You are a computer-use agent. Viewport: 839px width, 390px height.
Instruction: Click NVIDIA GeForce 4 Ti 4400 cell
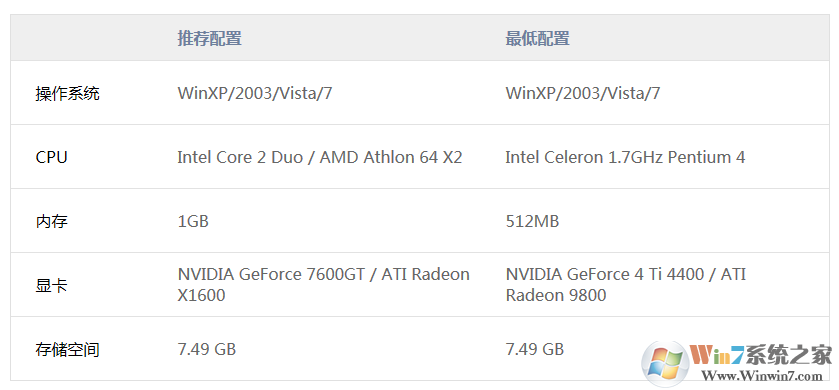(x=626, y=285)
